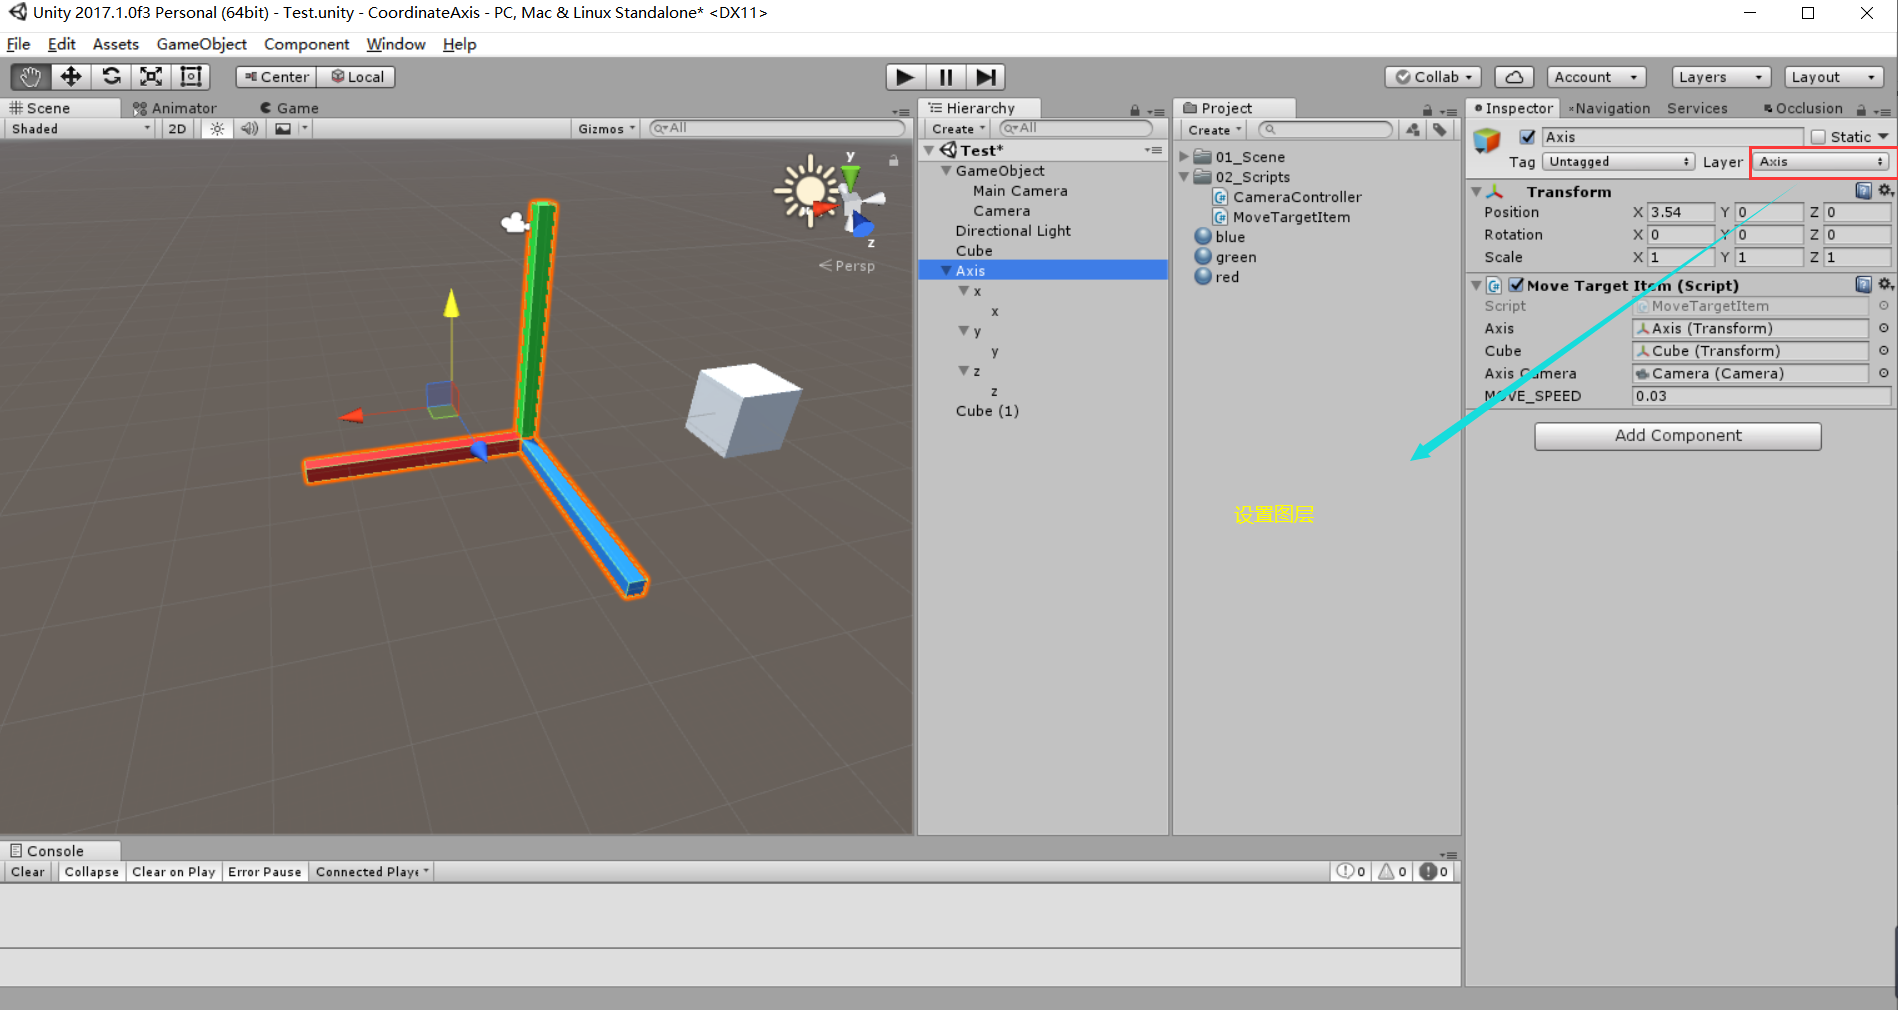Disable the Move Target Item script
Image resolution: width=1898 pixels, height=1010 pixels.
tap(1516, 285)
